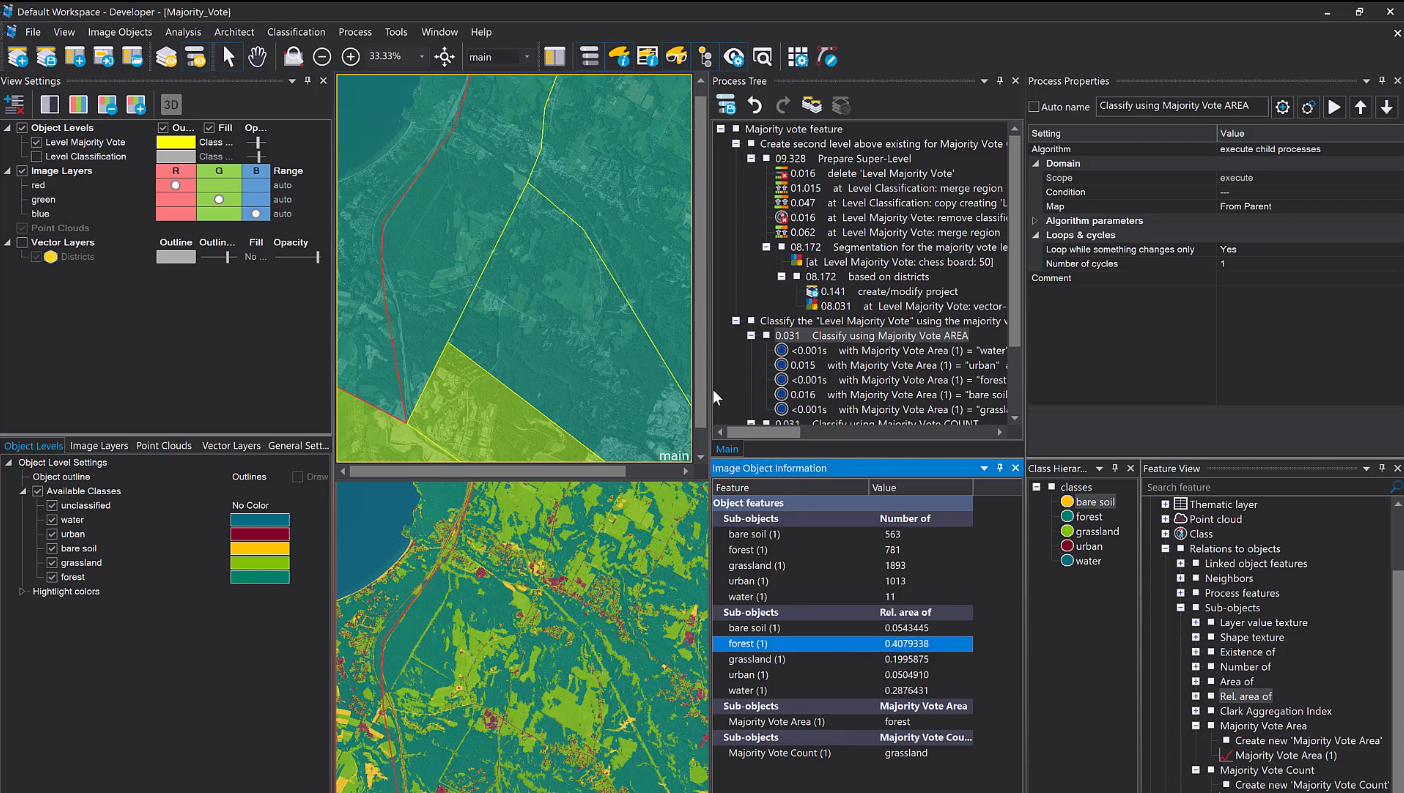
Task: Open the Classification menu
Action: [x=296, y=32]
